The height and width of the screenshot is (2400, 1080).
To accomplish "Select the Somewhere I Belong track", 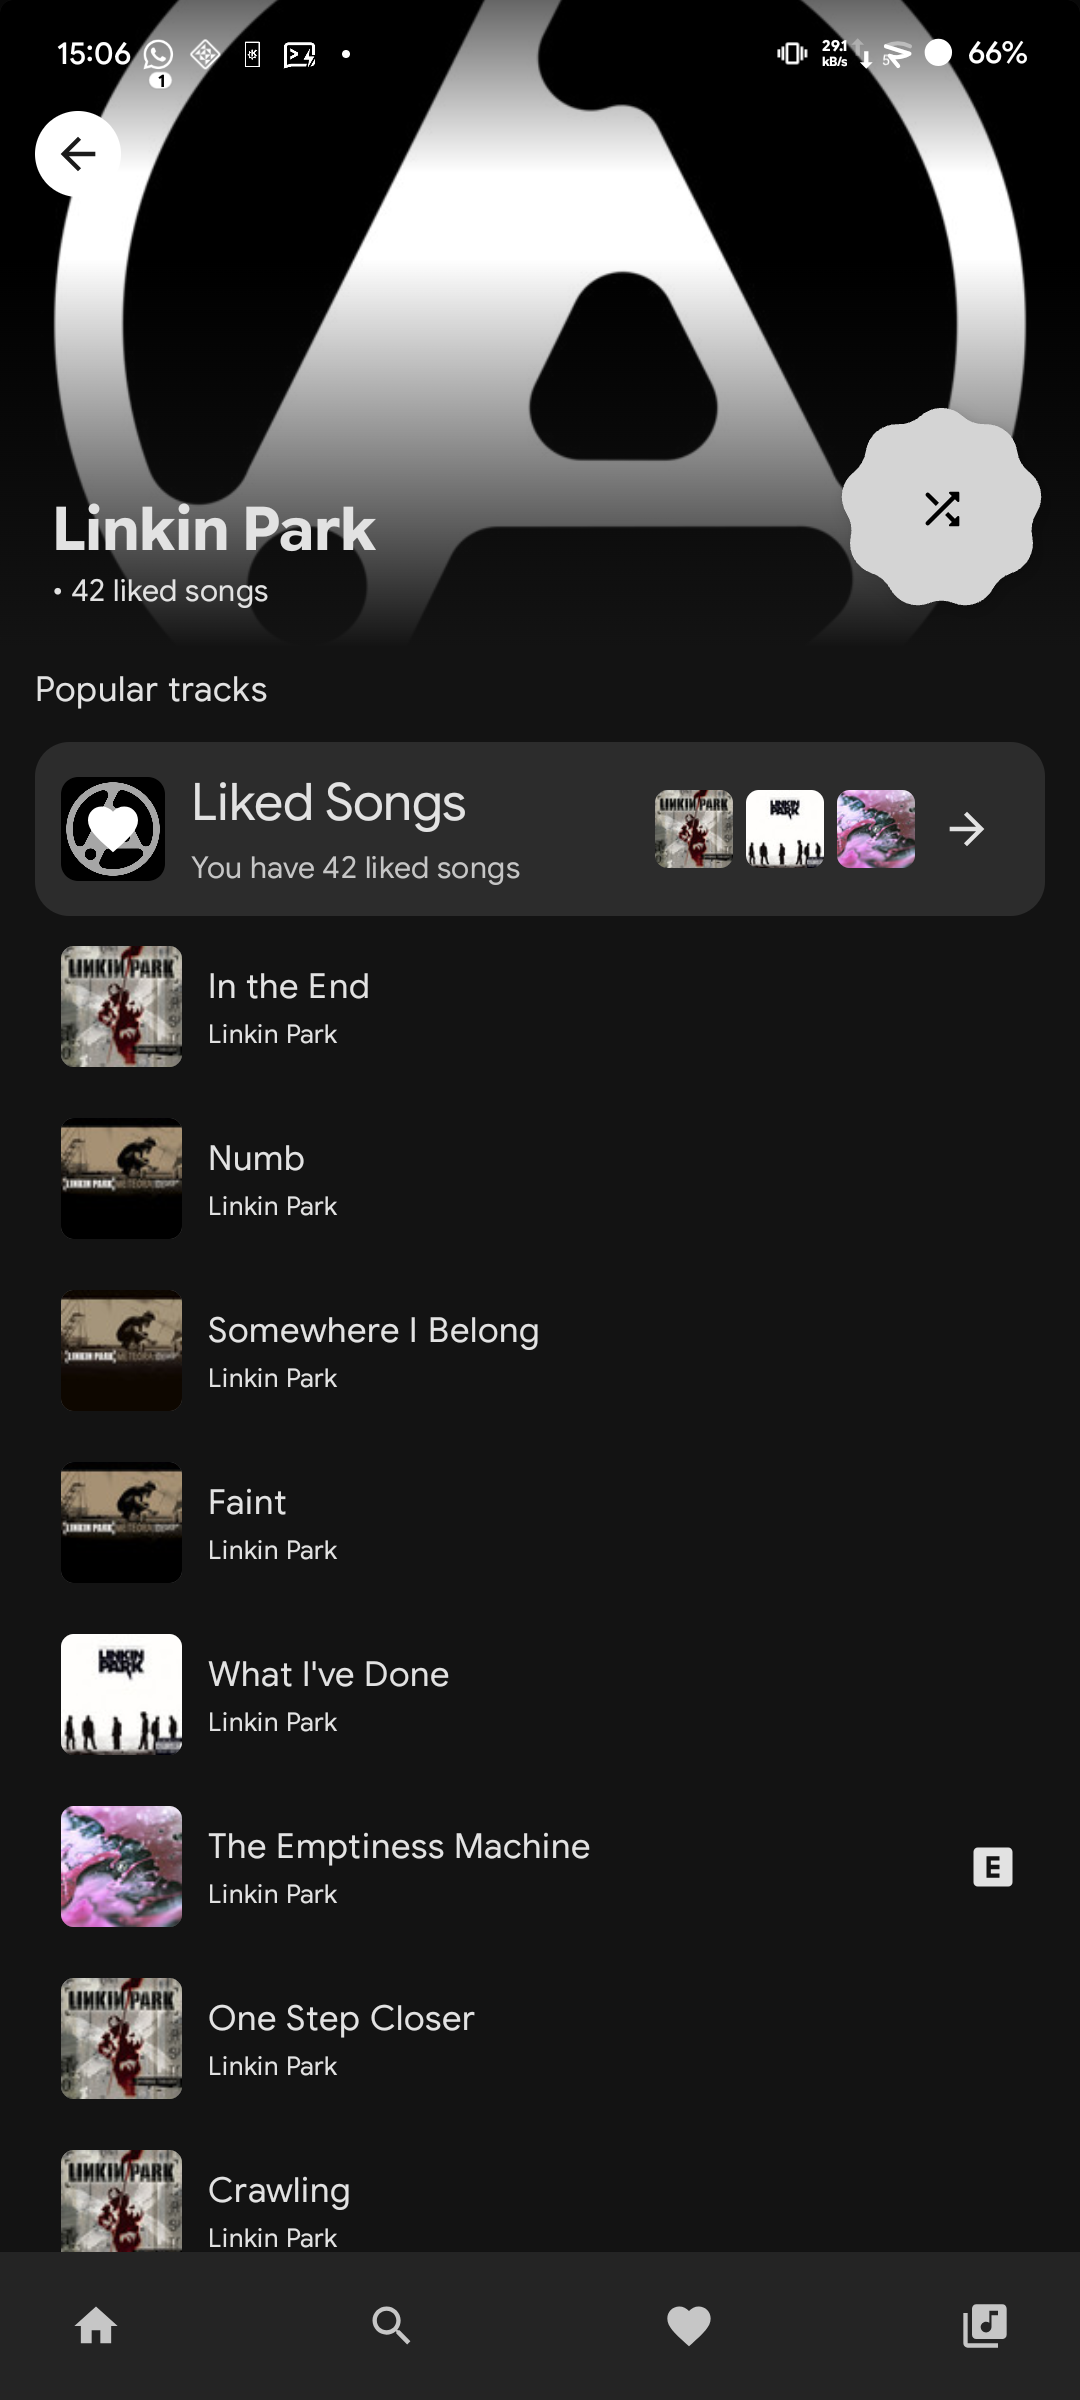I will 540,1350.
